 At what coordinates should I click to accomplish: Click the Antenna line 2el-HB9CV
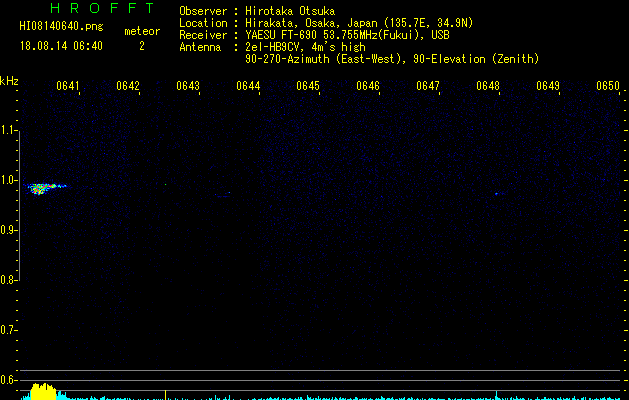pos(272,47)
